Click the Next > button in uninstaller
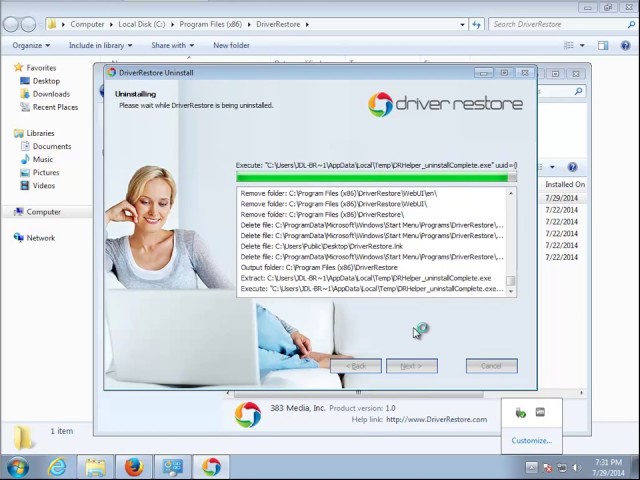The image size is (640, 480). click(411, 366)
